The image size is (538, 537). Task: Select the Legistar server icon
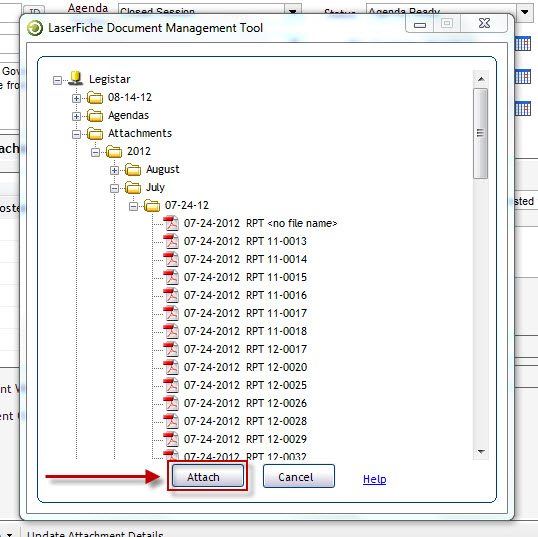point(75,79)
